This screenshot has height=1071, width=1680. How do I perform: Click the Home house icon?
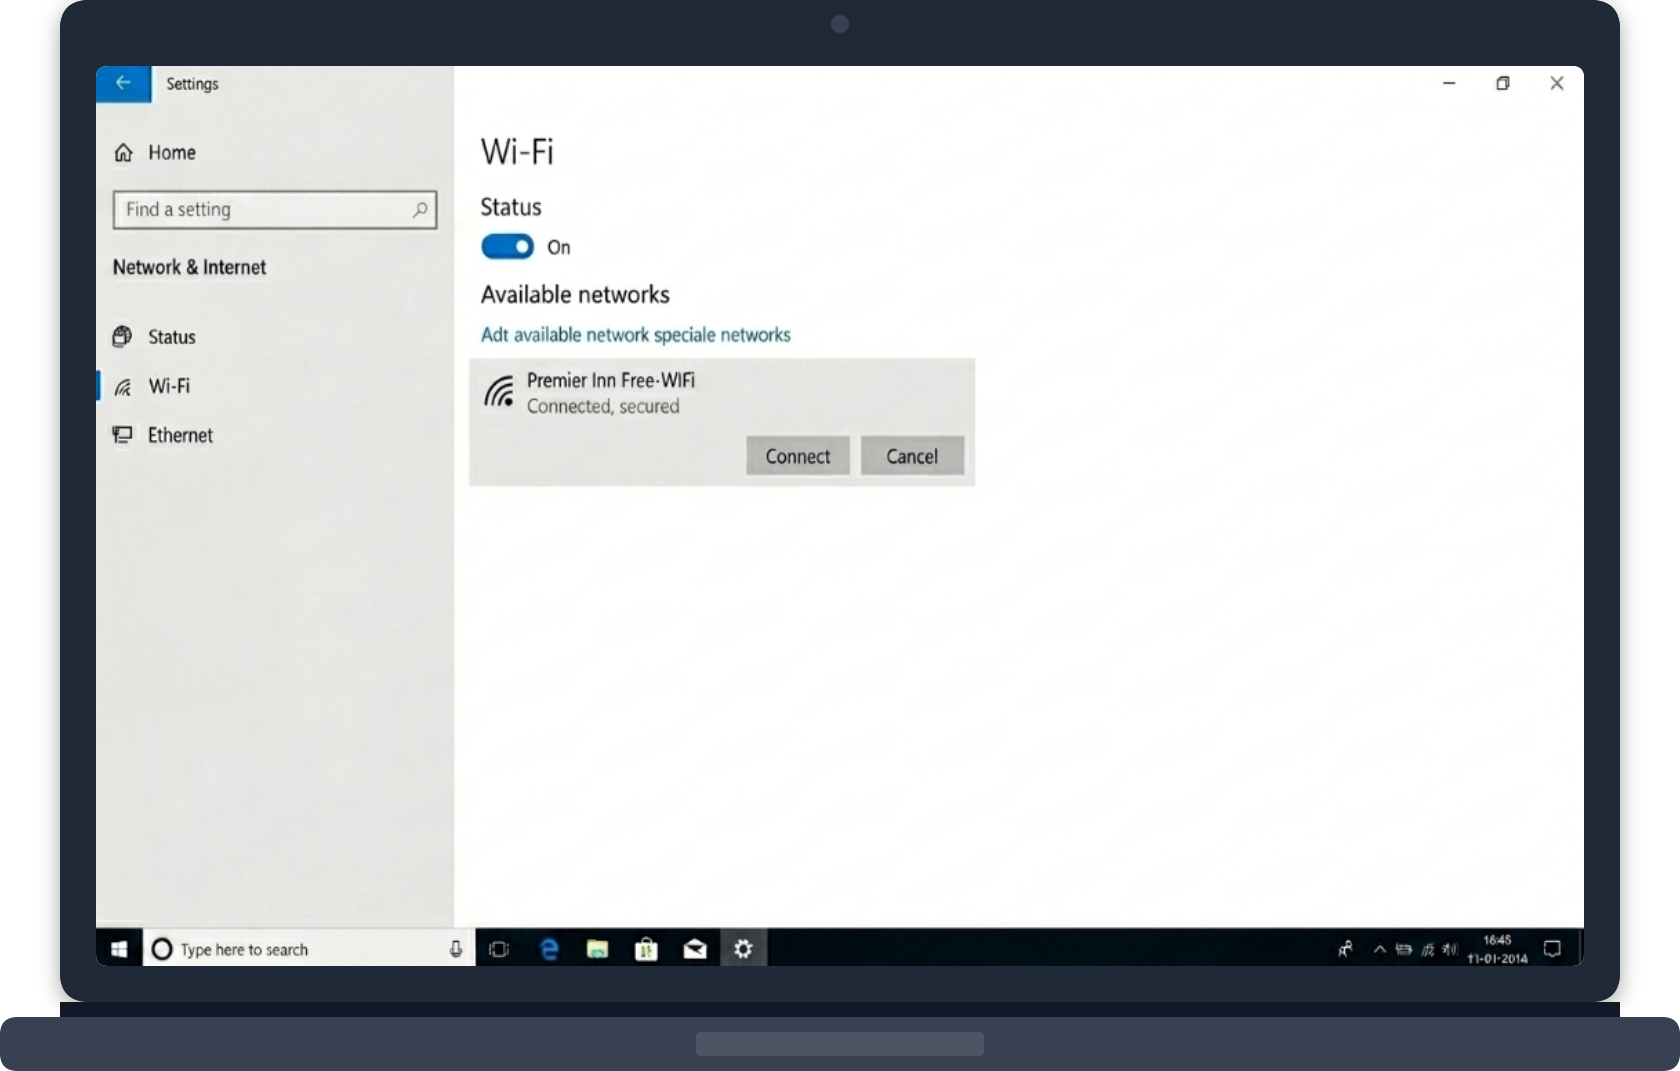click(x=123, y=152)
